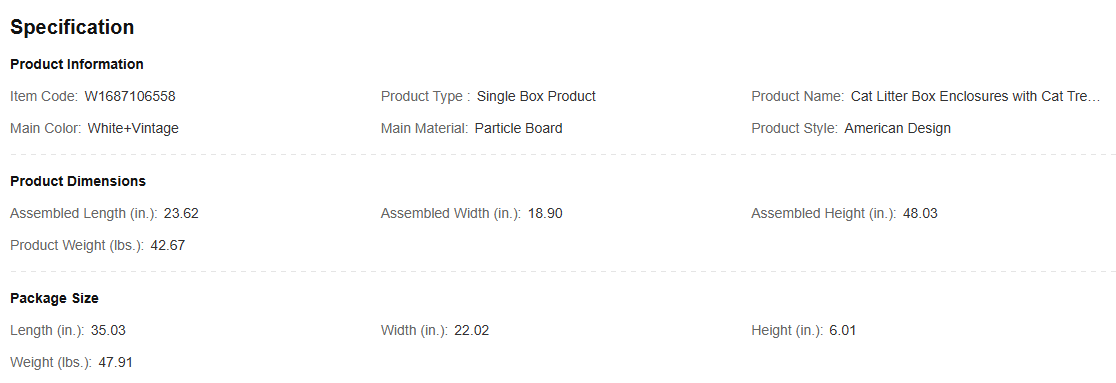Click the Package Size section header
Image resolution: width=1116 pixels, height=383 pixels.
54,298
